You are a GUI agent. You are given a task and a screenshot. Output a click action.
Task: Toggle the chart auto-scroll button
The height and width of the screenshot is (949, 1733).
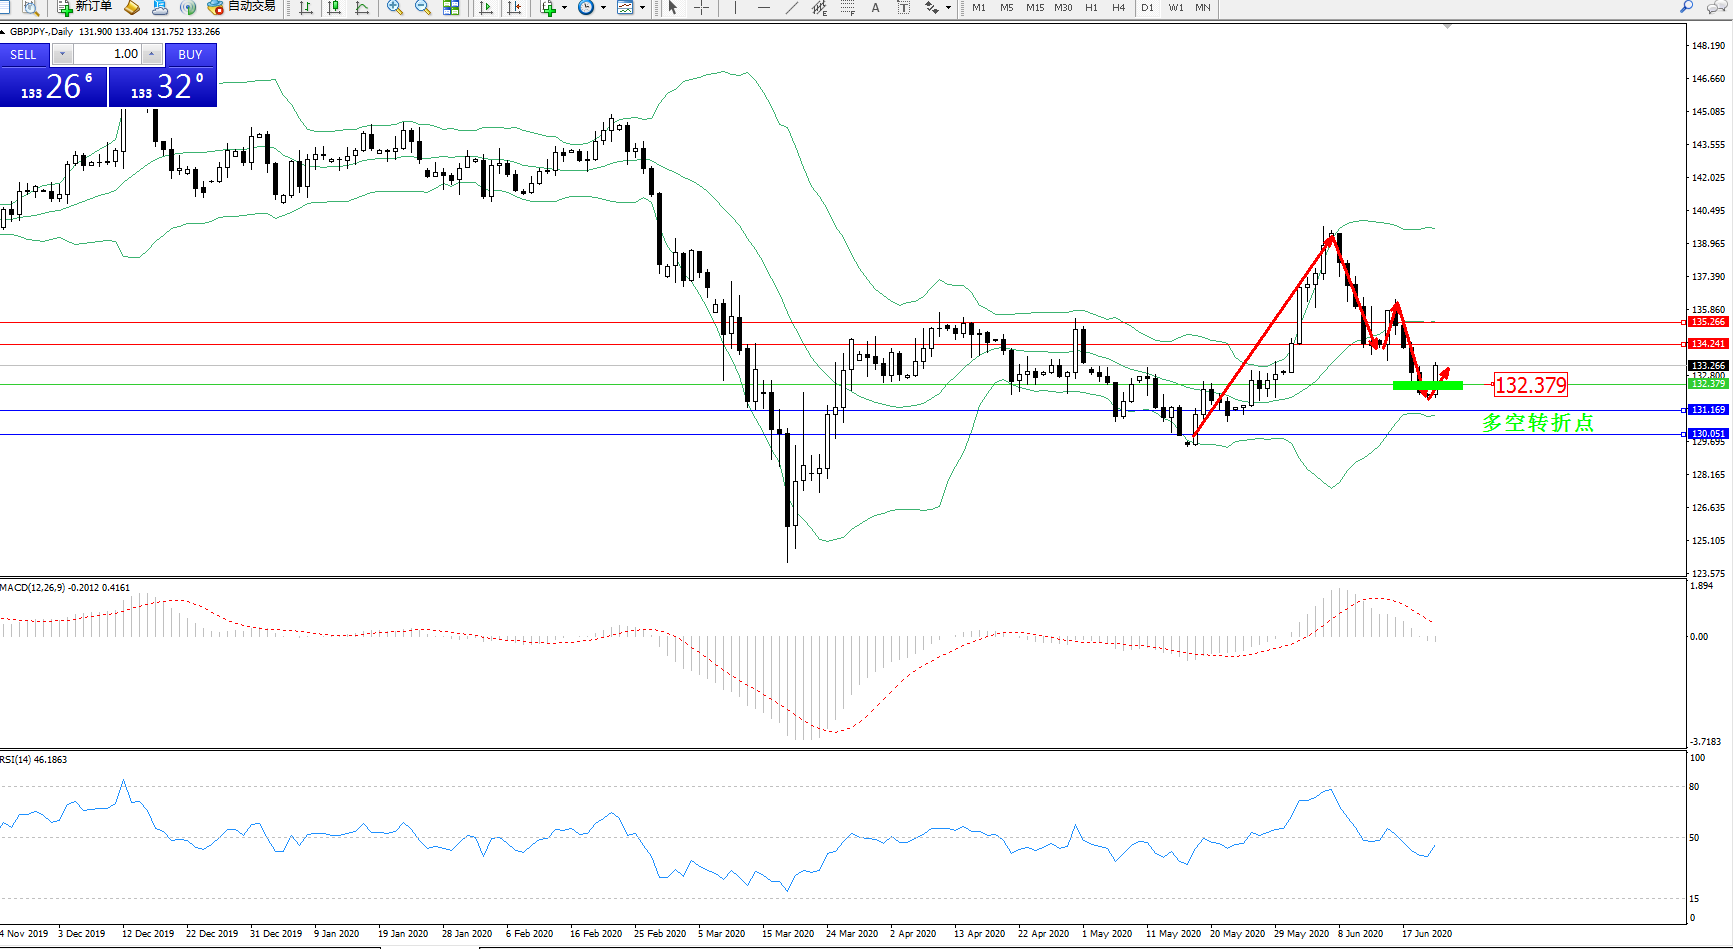(486, 7)
